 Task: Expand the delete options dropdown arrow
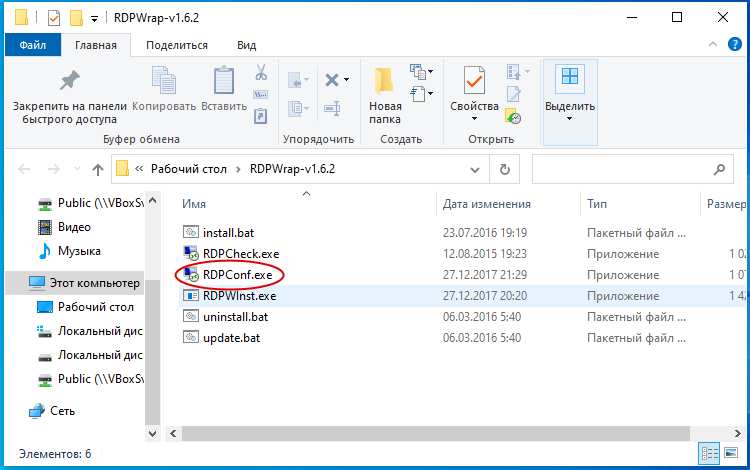point(346,80)
